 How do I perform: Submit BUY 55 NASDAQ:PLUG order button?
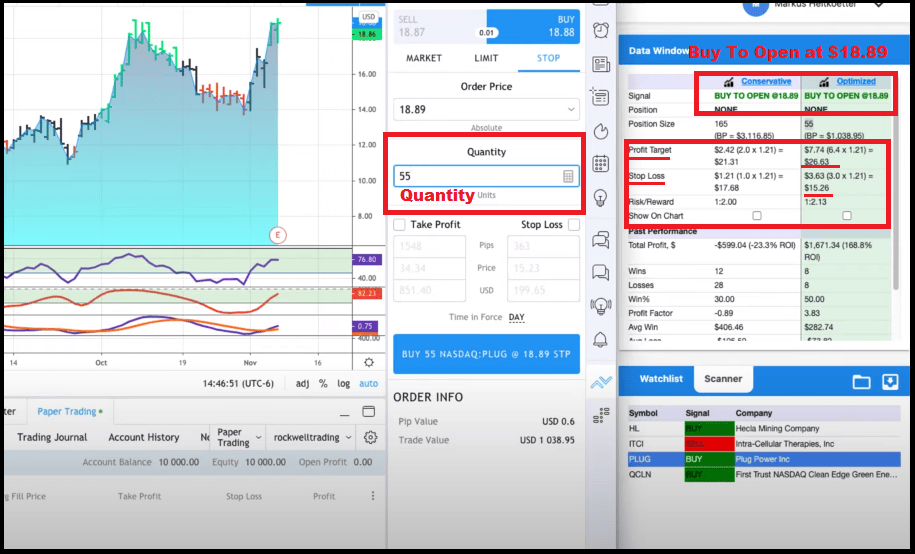click(x=486, y=354)
